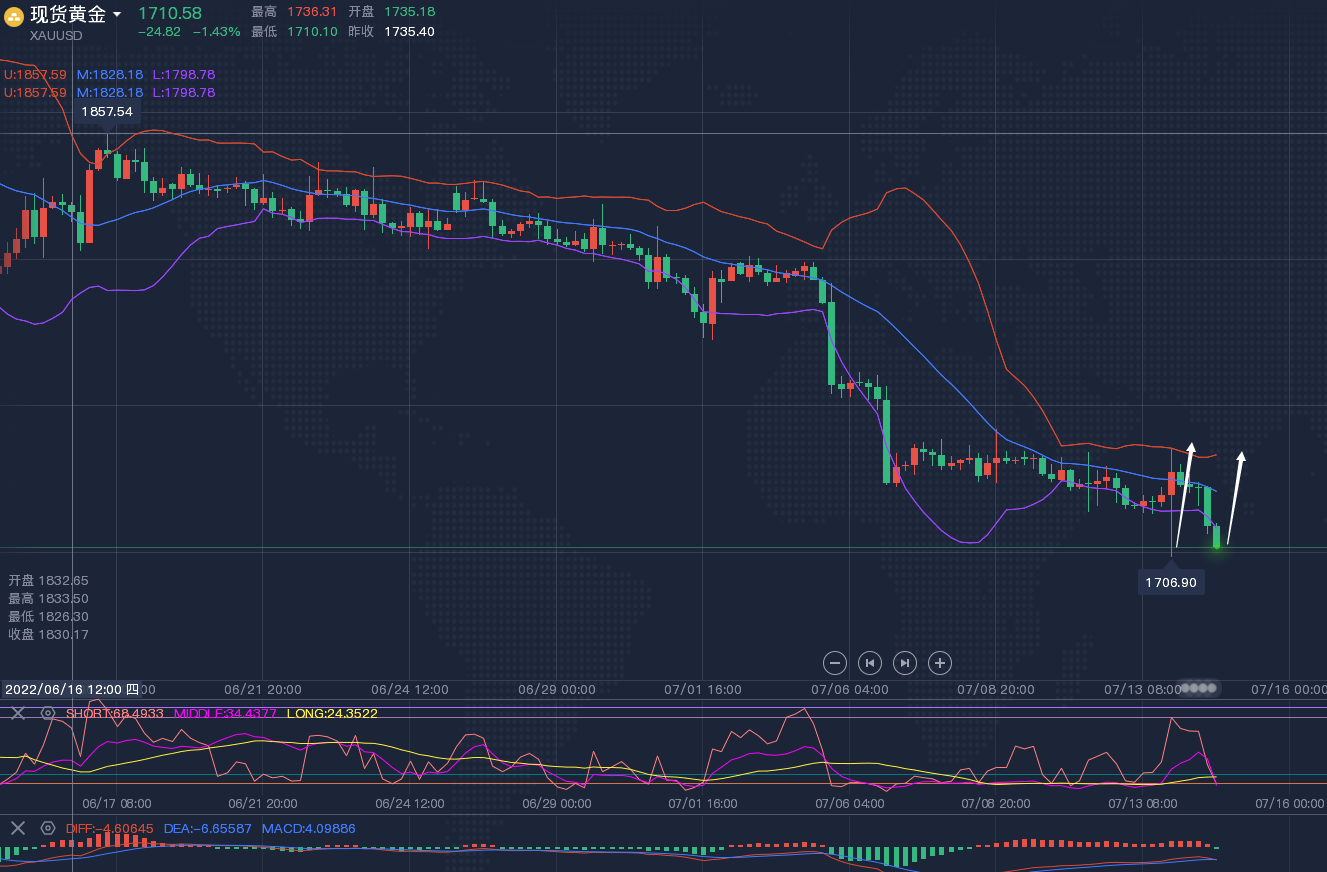Open settings for the SHORT/MIDDLE/LONG indicator
The height and width of the screenshot is (872, 1327).
[x=47, y=713]
